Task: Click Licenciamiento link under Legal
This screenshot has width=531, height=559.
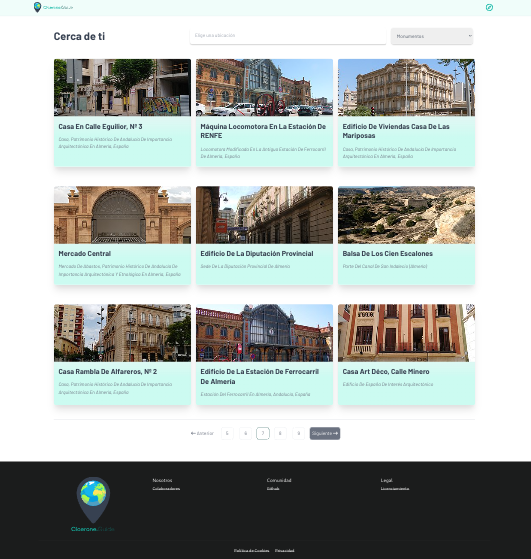Action: click(395, 488)
